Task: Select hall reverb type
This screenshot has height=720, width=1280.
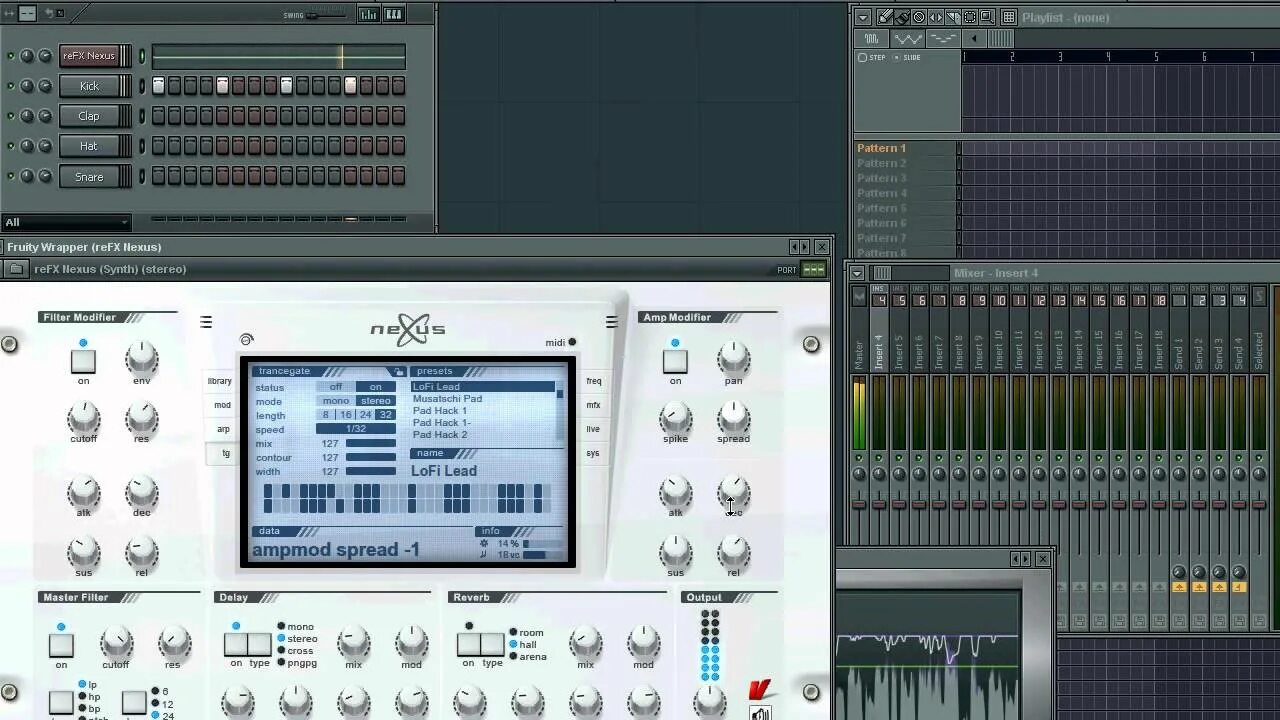Action: pyautogui.click(x=523, y=644)
